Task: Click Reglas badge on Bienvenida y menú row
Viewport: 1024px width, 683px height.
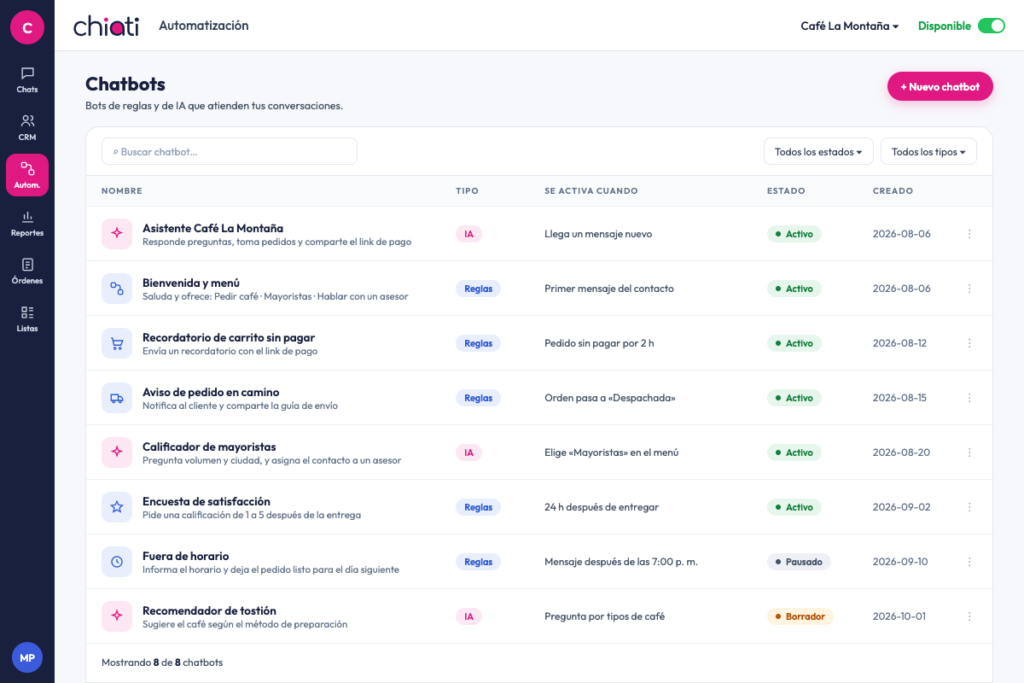Action: click(x=478, y=289)
